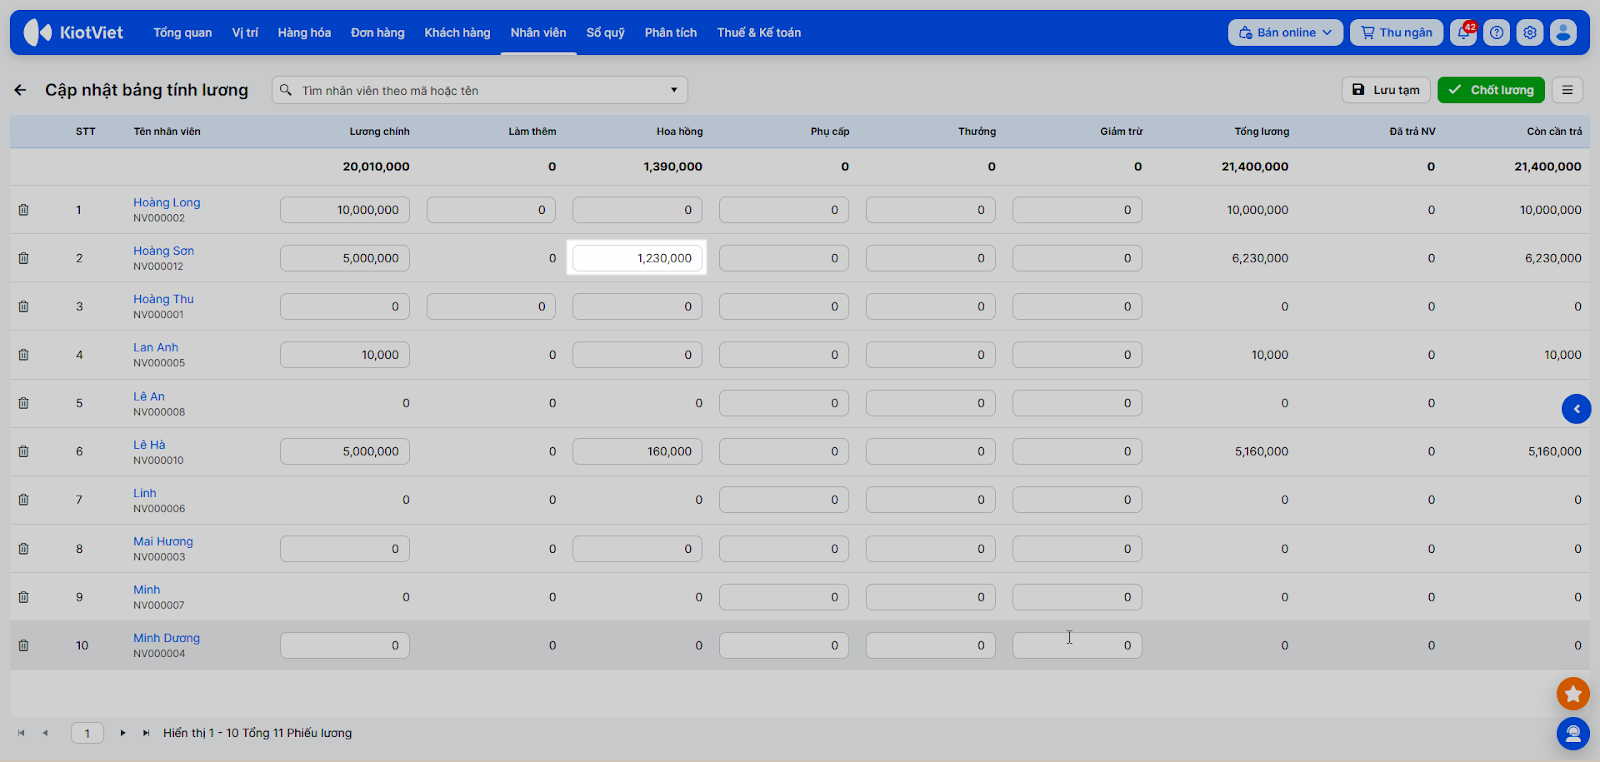Edit Hoàng Thu's Phụ cấp field

(784, 307)
